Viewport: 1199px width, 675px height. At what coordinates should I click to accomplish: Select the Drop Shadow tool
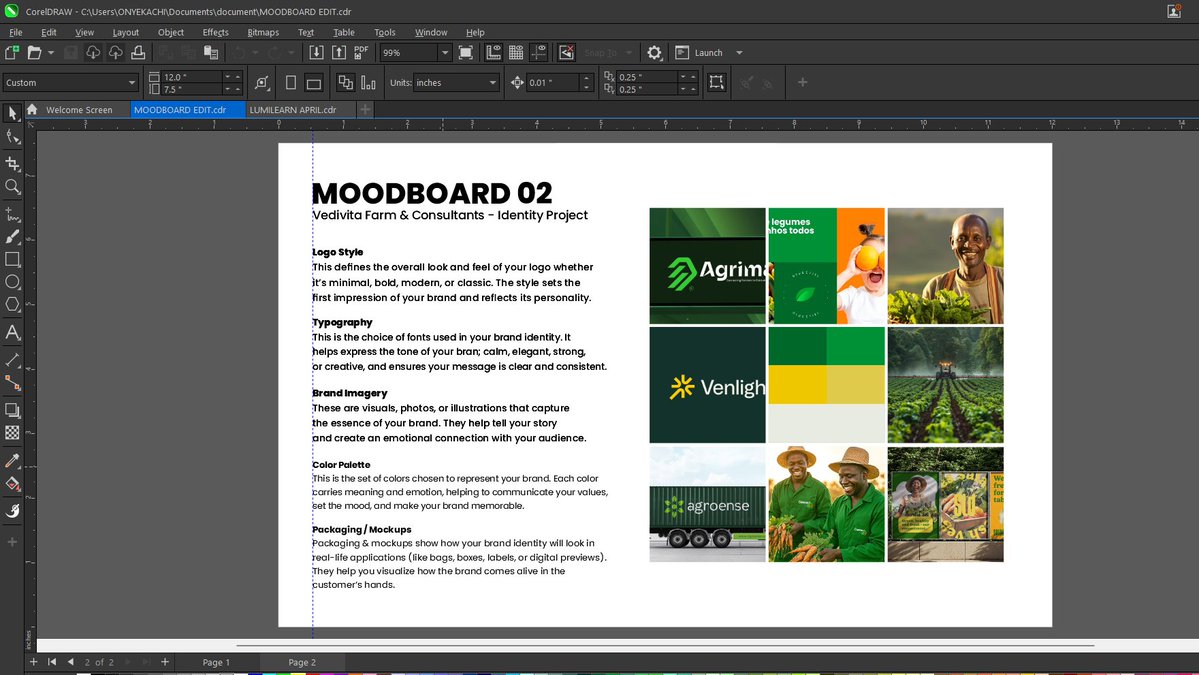tap(12, 410)
